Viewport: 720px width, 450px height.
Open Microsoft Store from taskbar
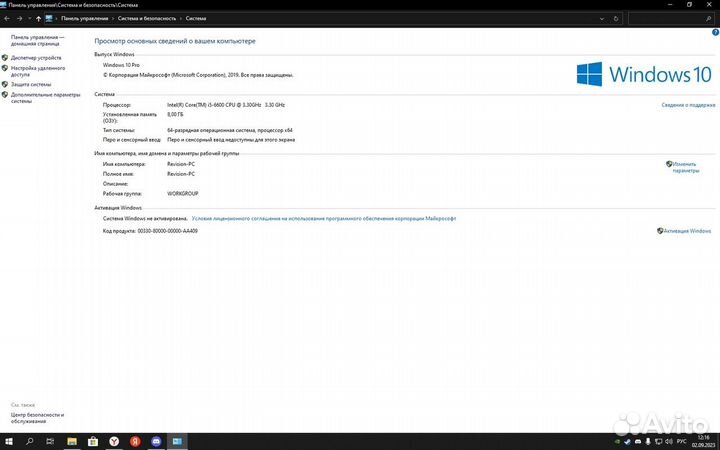[x=93, y=441]
